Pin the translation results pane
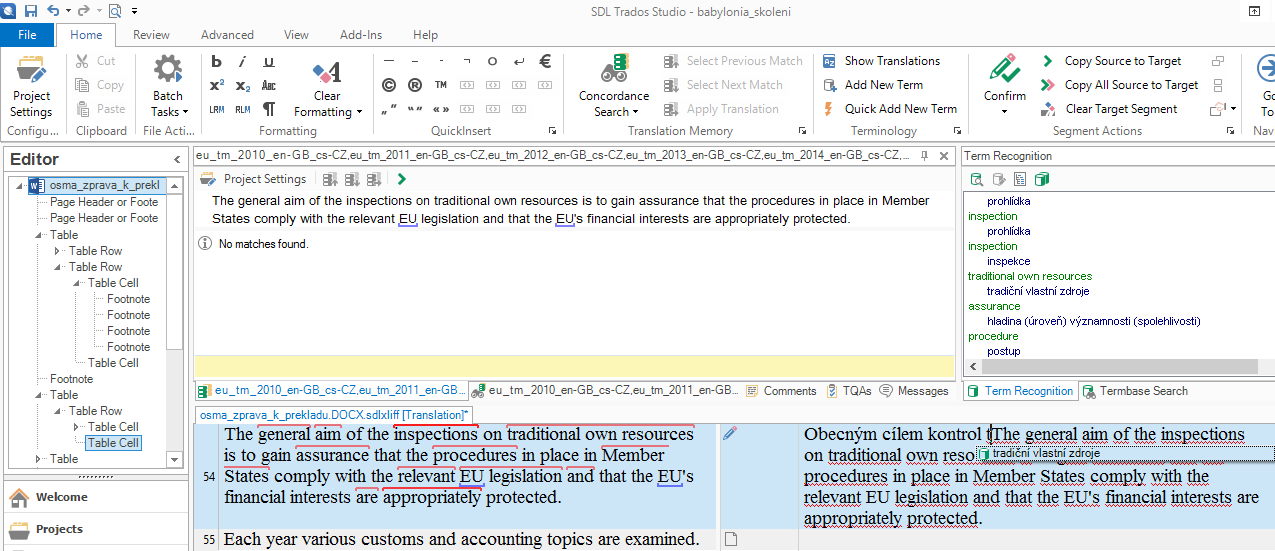This screenshot has height=551, width=1275. pyautogui.click(x=926, y=156)
